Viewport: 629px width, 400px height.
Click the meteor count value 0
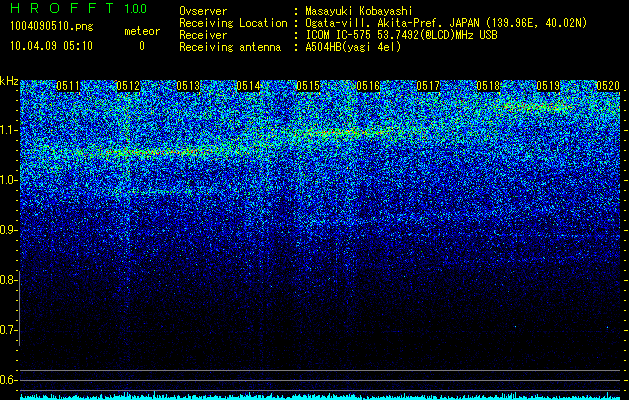click(142, 46)
